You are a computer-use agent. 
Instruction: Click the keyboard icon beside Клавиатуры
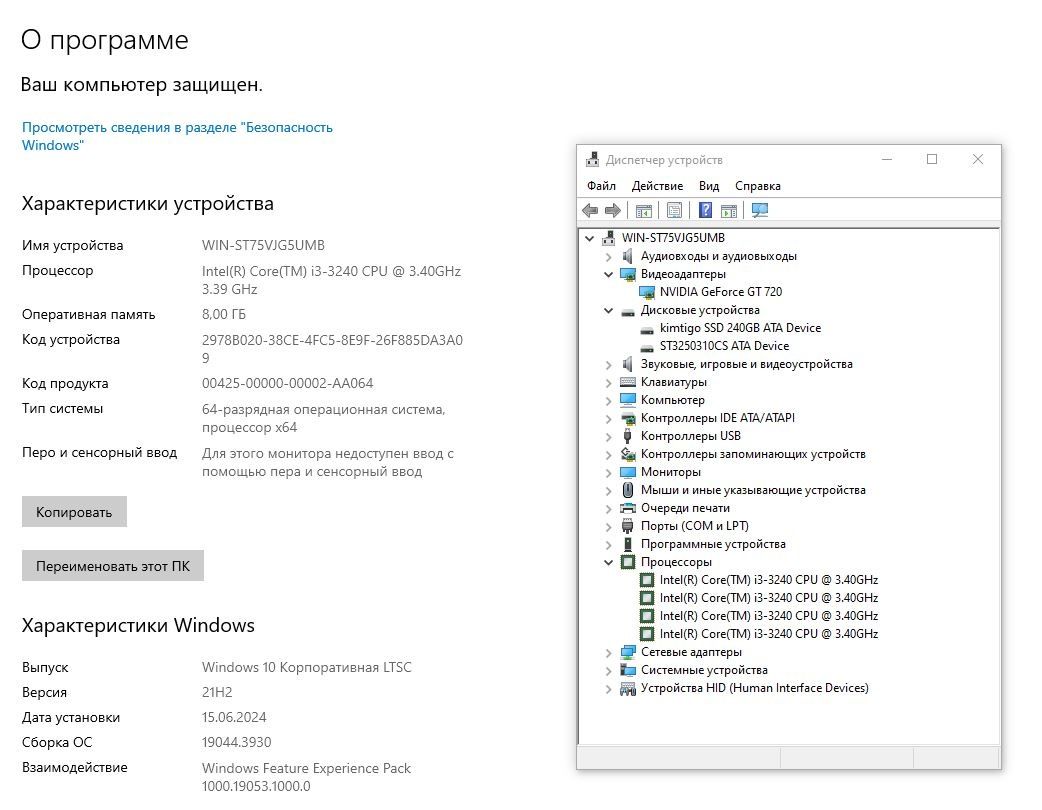coord(627,382)
